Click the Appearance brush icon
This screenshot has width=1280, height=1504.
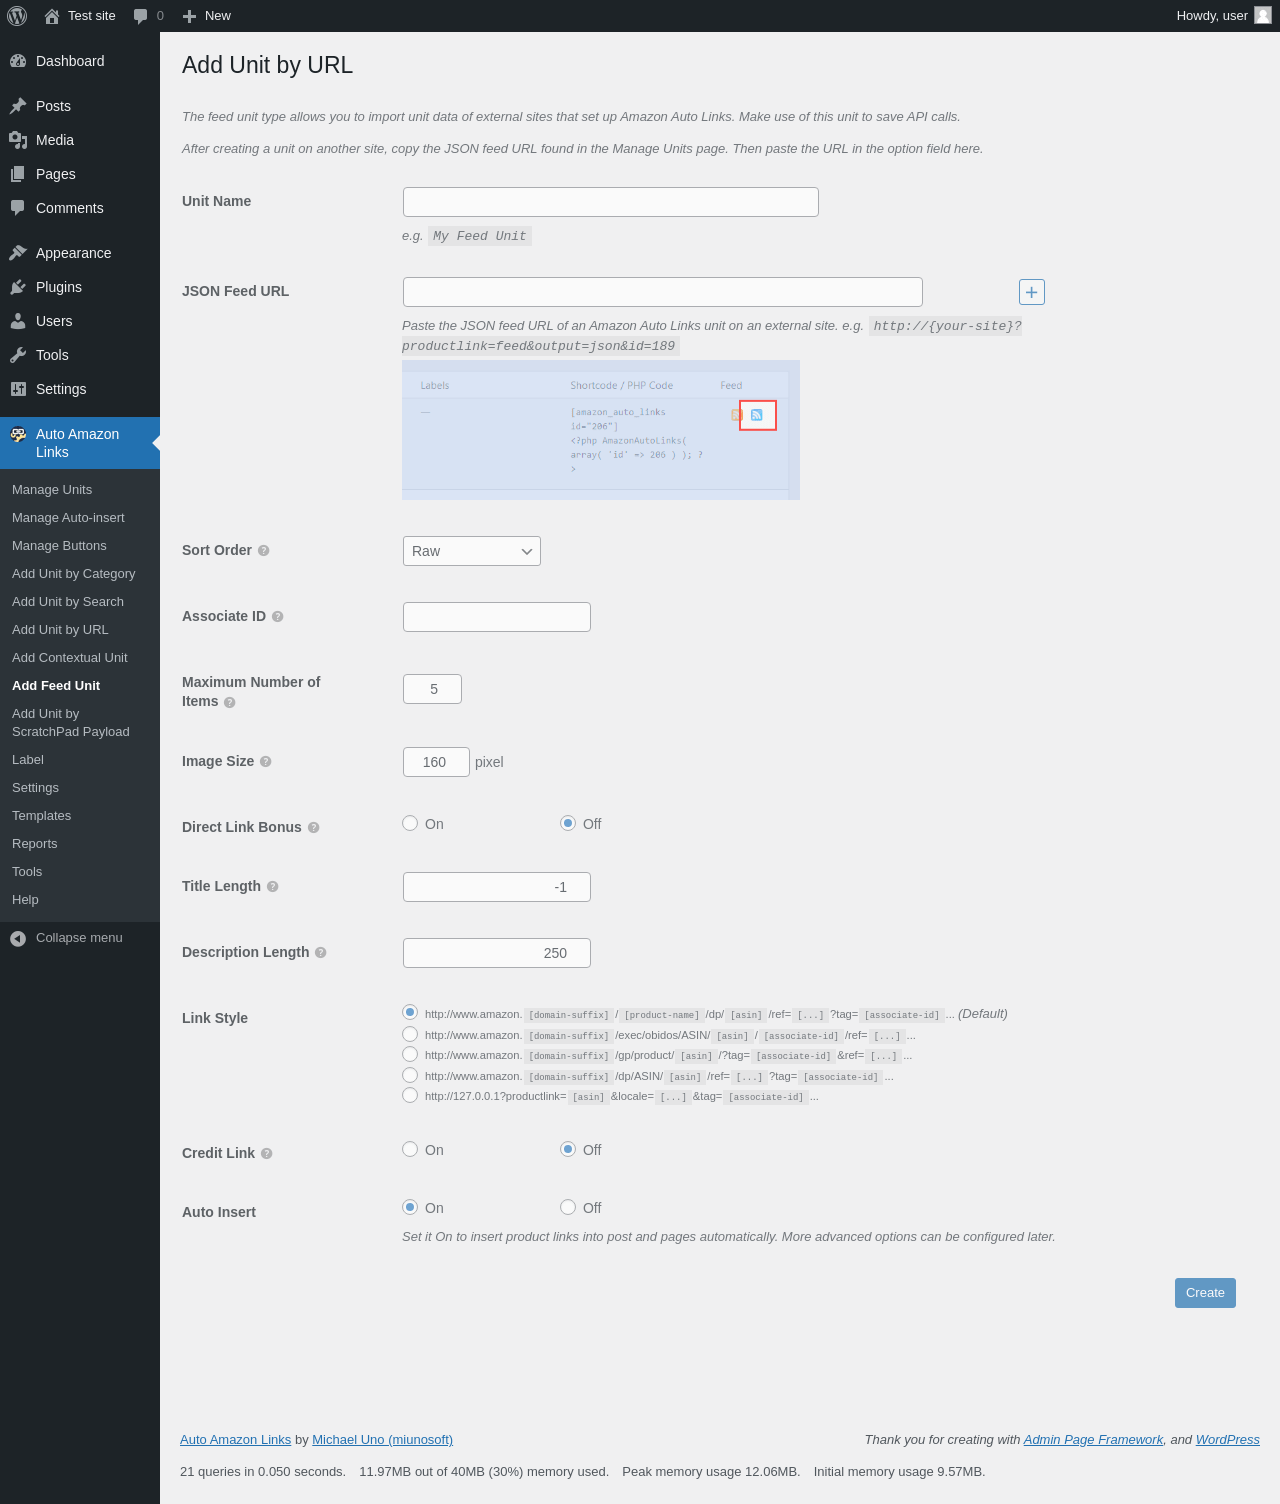pos(18,253)
